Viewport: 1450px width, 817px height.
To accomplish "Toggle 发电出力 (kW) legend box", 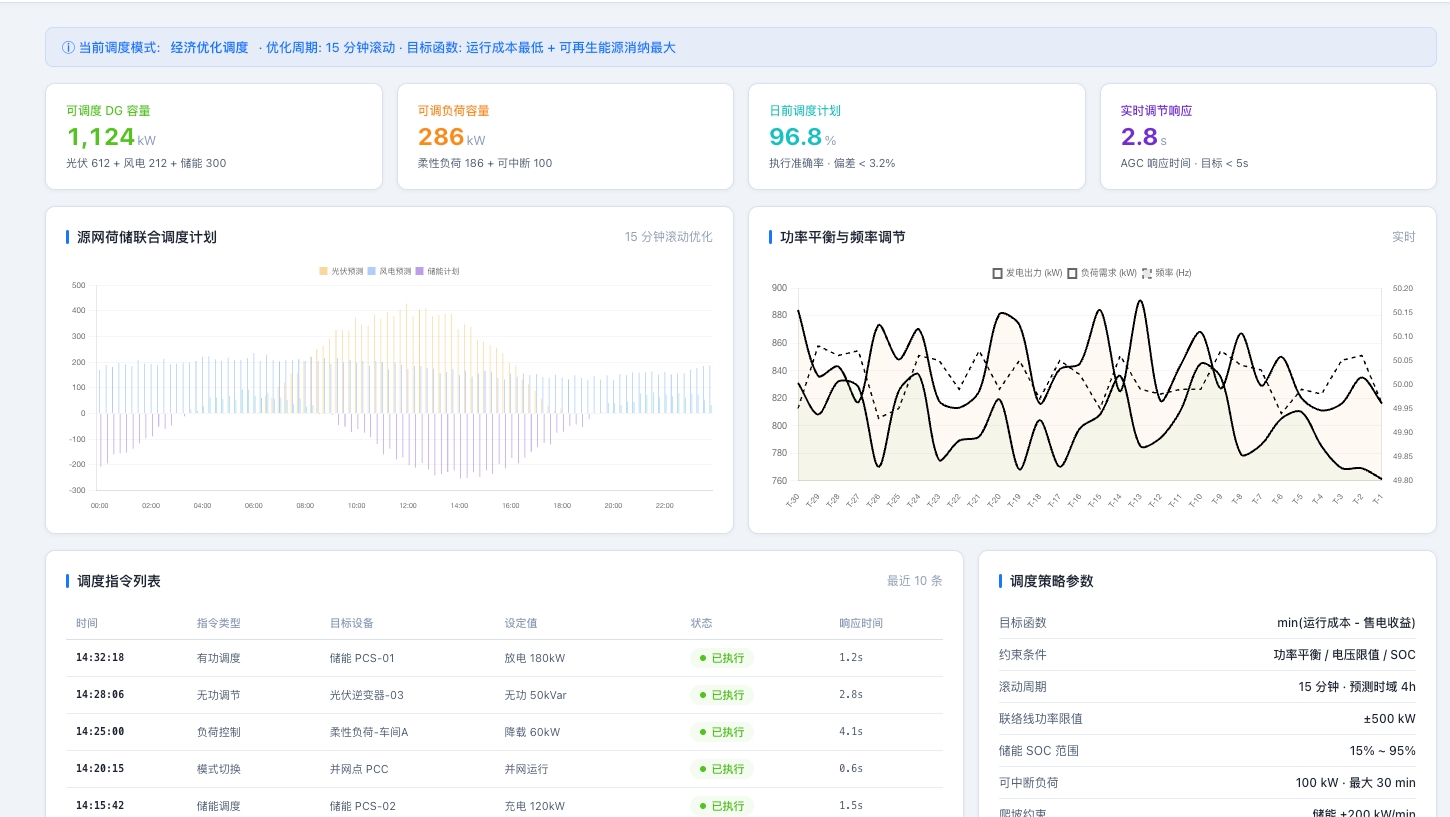I will point(997,273).
